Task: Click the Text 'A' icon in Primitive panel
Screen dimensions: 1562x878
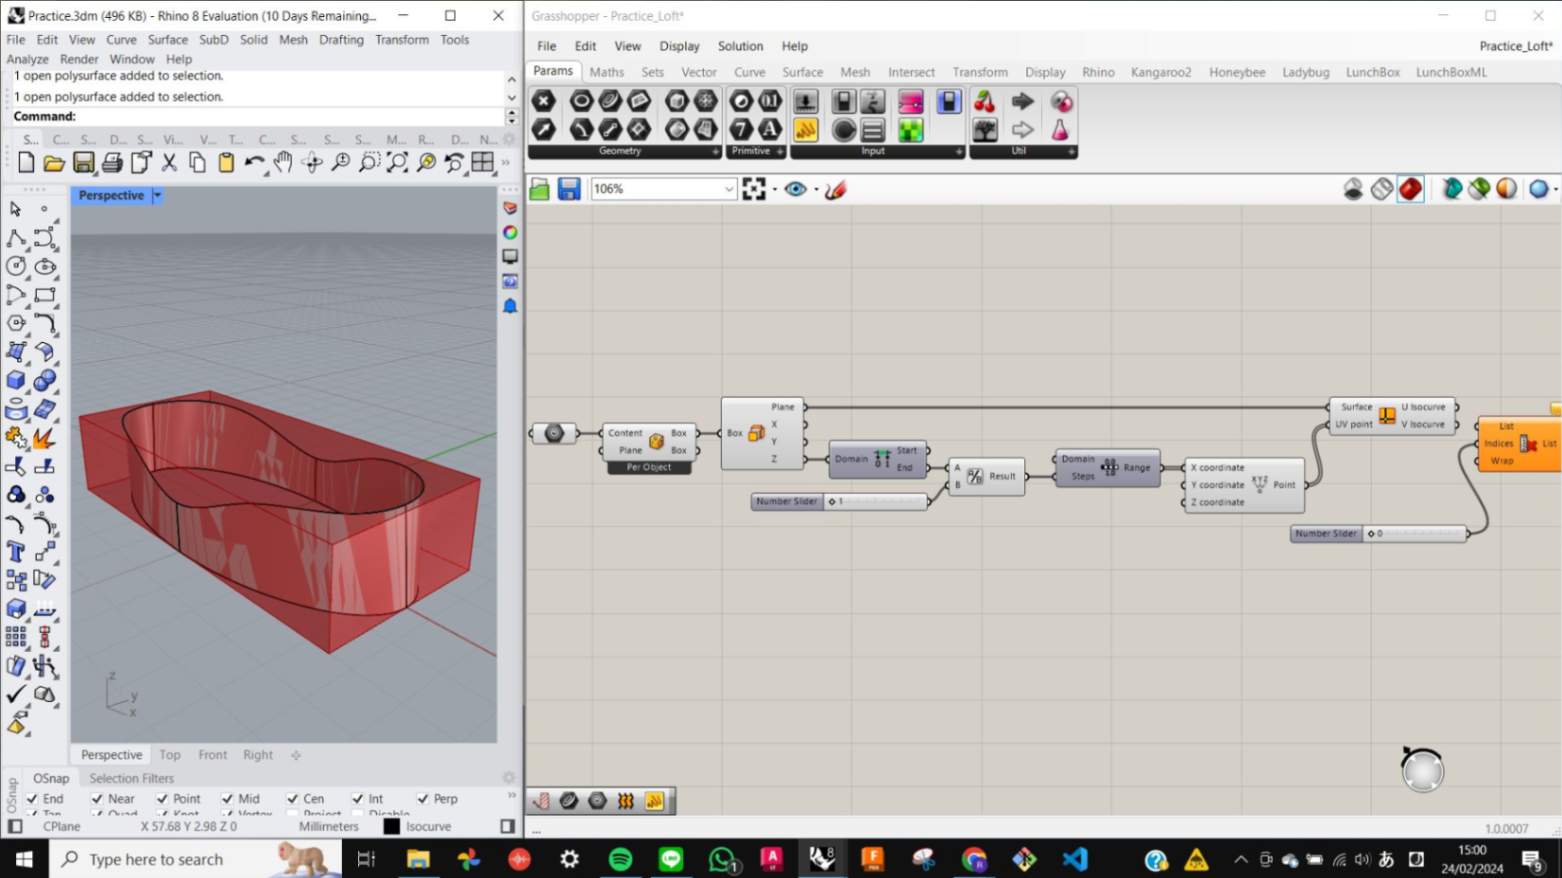Action: [x=769, y=130]
